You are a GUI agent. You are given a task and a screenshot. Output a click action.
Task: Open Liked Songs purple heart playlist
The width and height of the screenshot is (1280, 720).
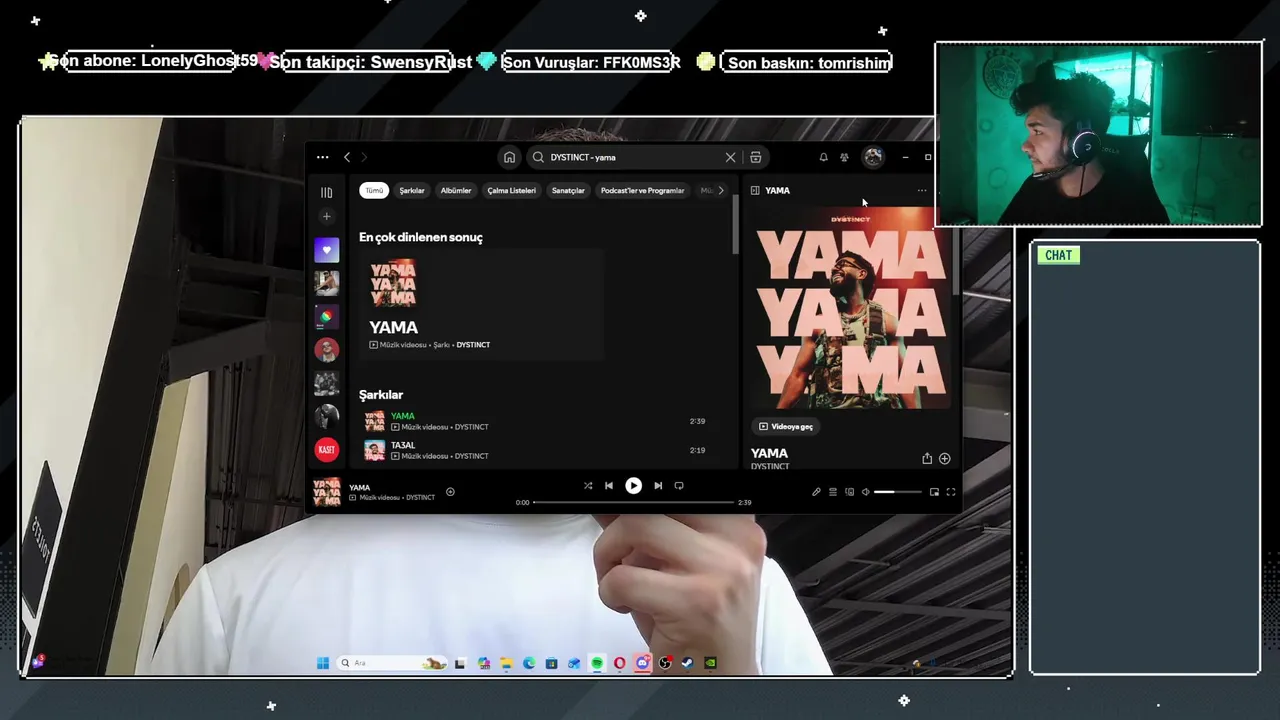tap(326, 250)
